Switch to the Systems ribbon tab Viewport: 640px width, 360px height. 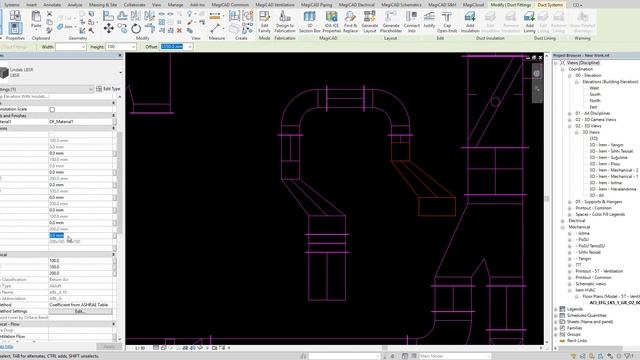click(x=11, y=4)
